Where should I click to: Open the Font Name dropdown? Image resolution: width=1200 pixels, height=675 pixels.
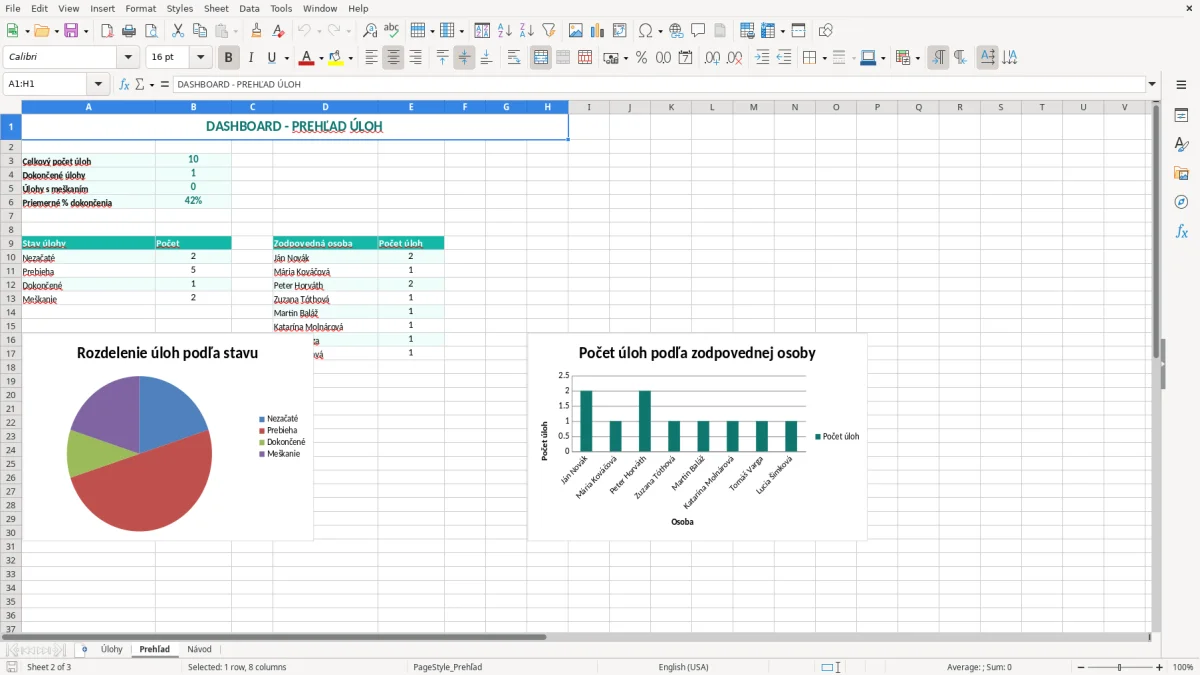pyautogui.click(x=128, y=58)
